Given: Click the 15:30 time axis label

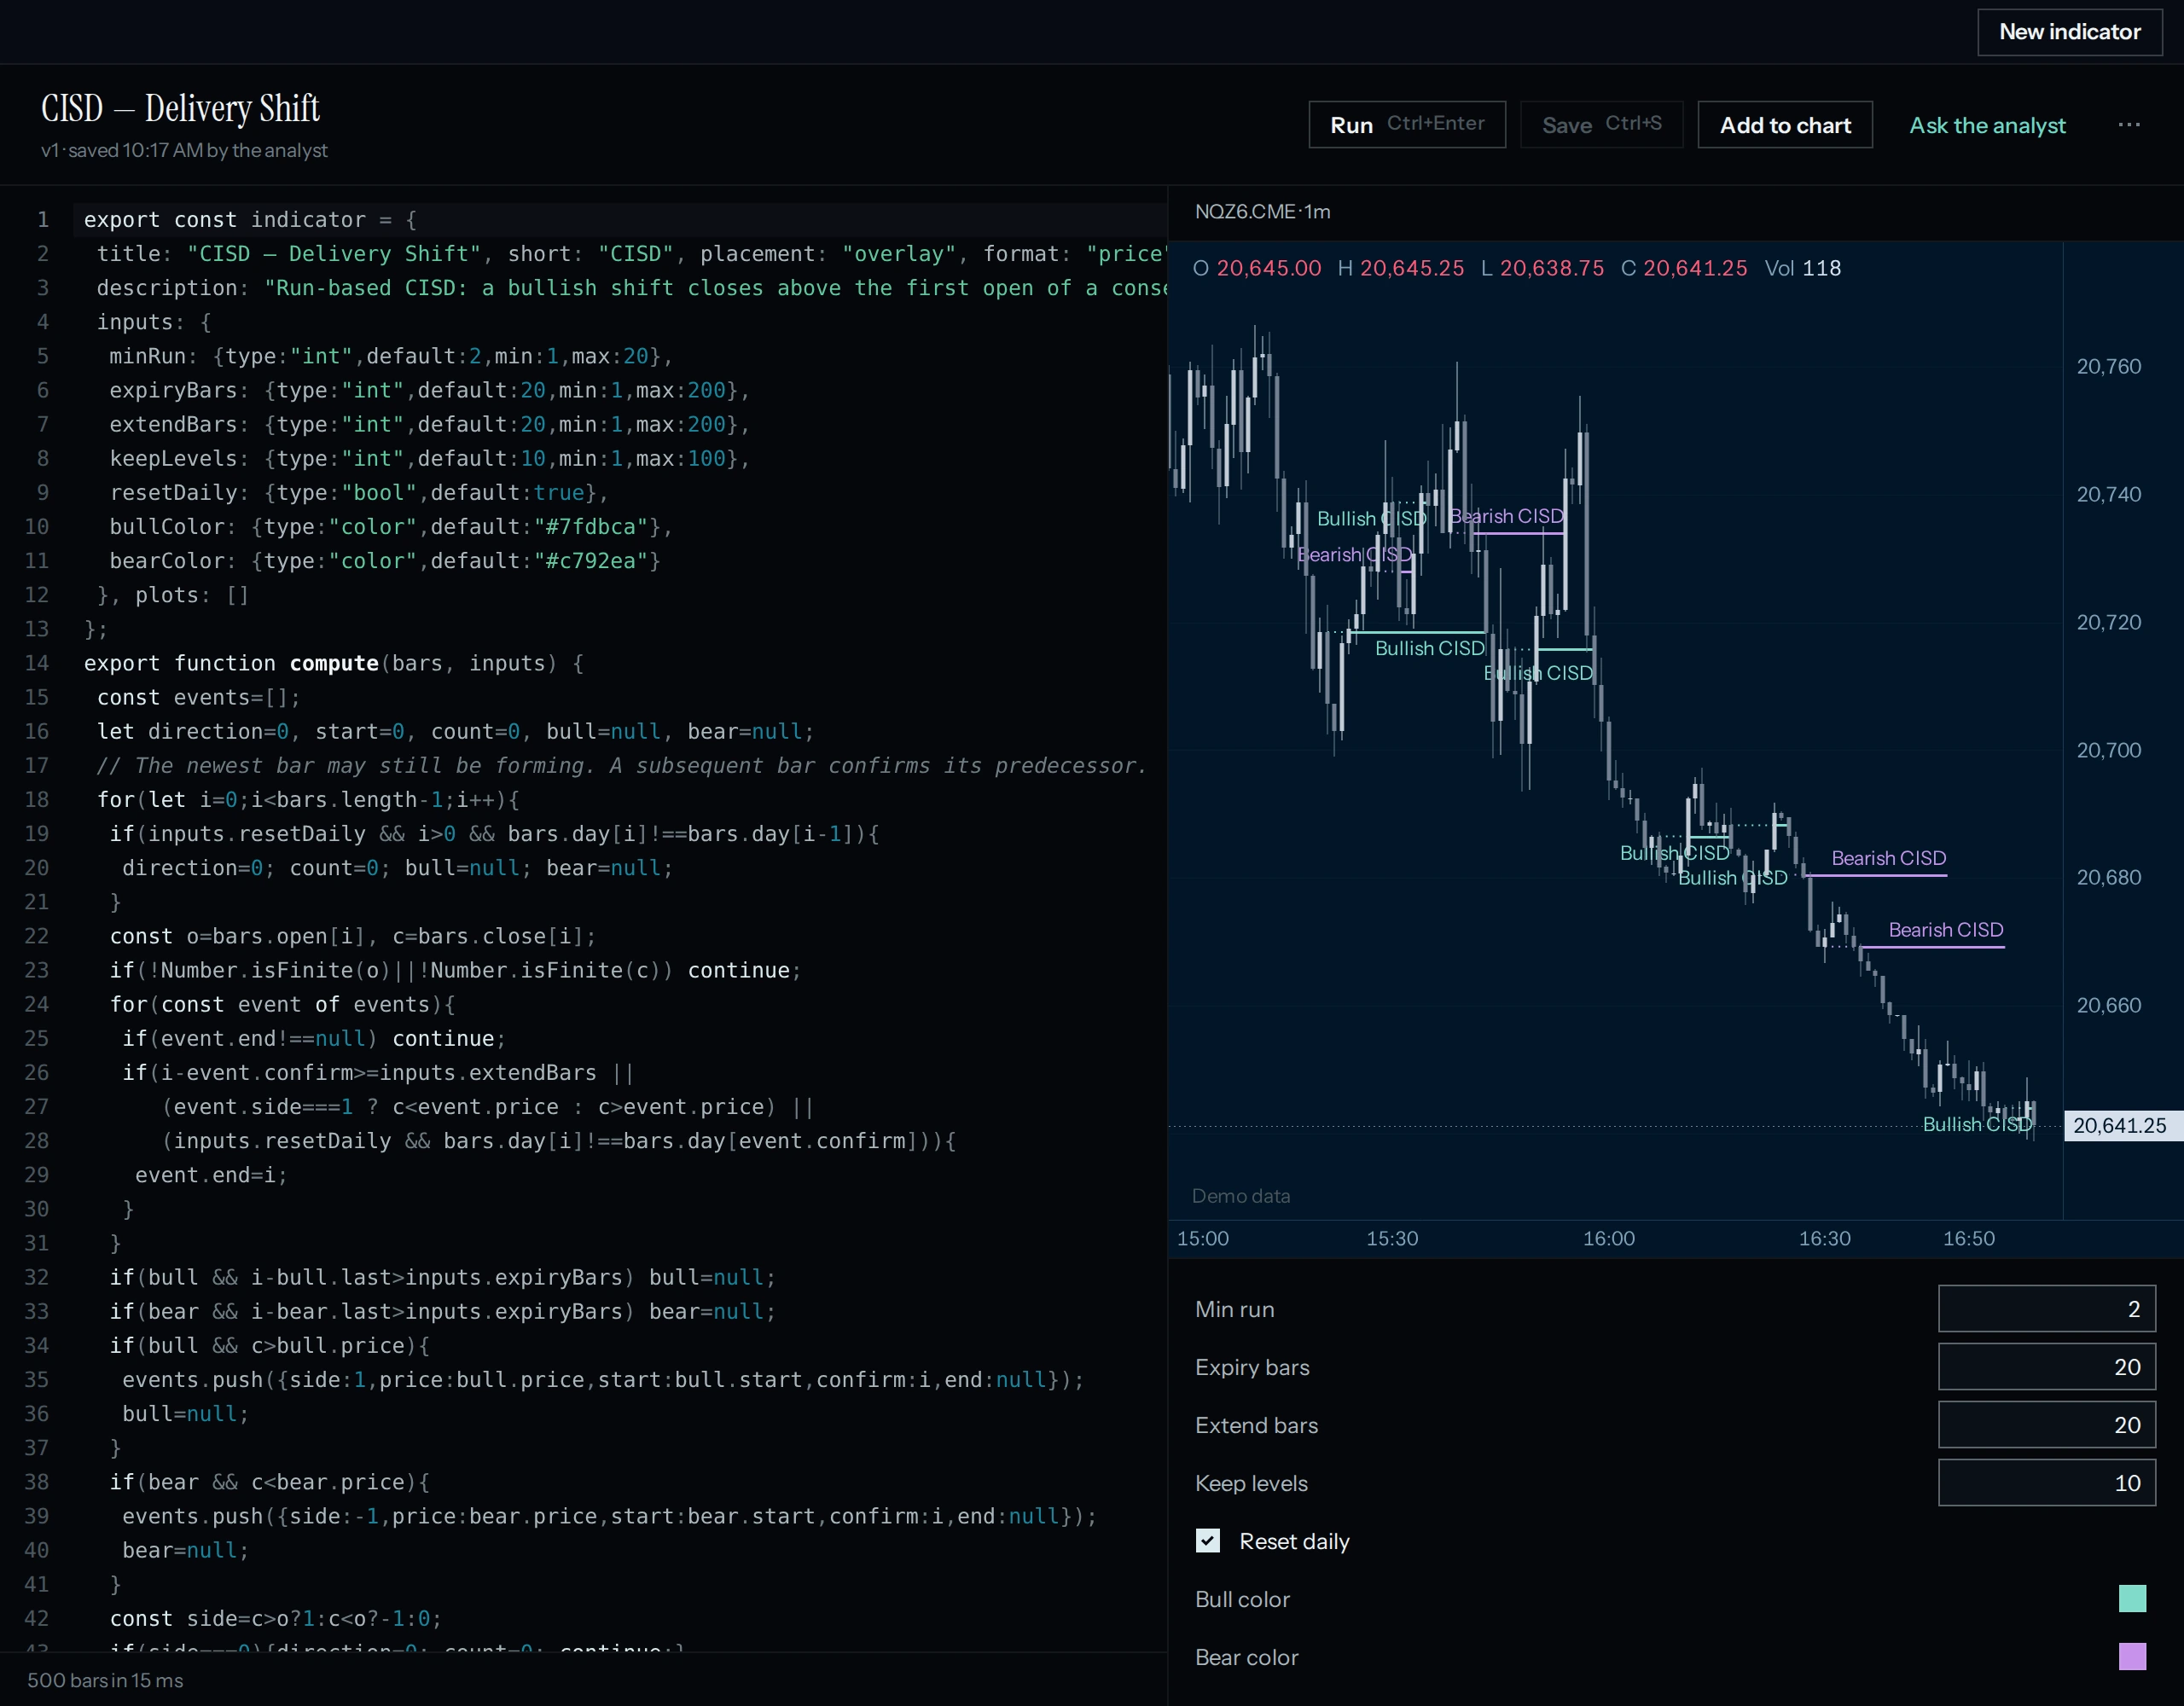Looking at the screenshot, I should click(1392, 1238).
